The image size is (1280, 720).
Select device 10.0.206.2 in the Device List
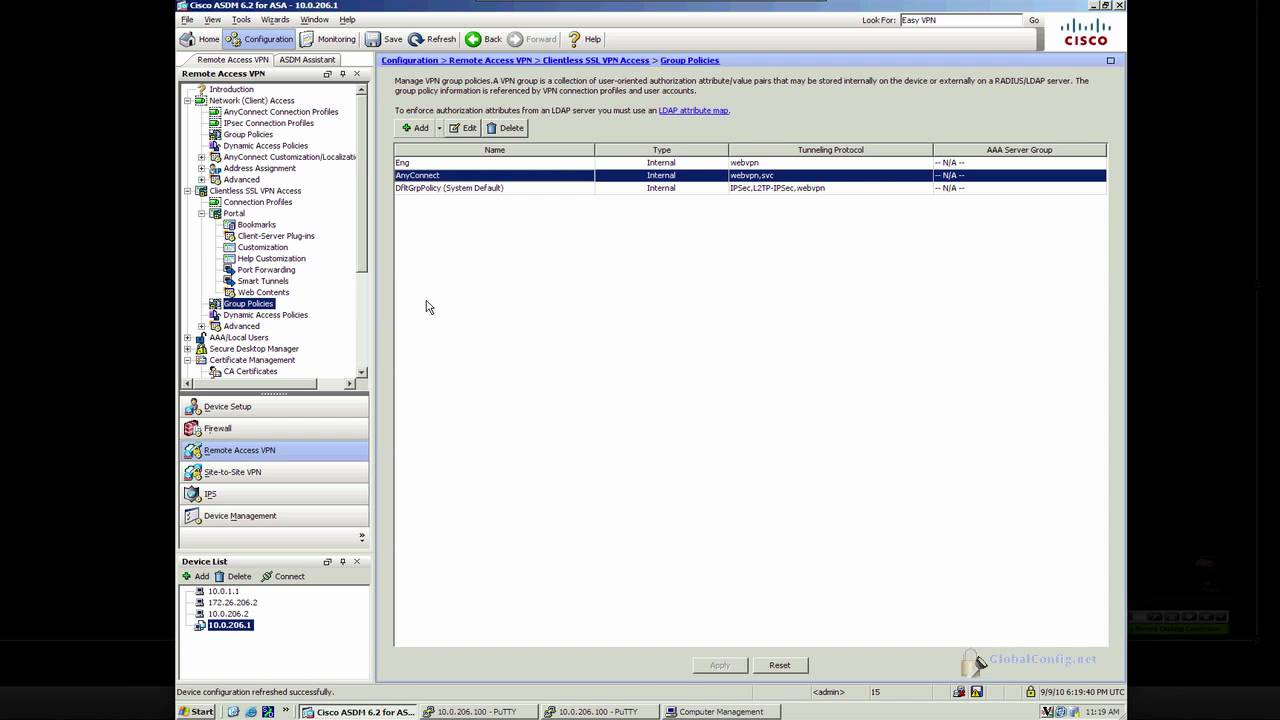coord(228,614)
